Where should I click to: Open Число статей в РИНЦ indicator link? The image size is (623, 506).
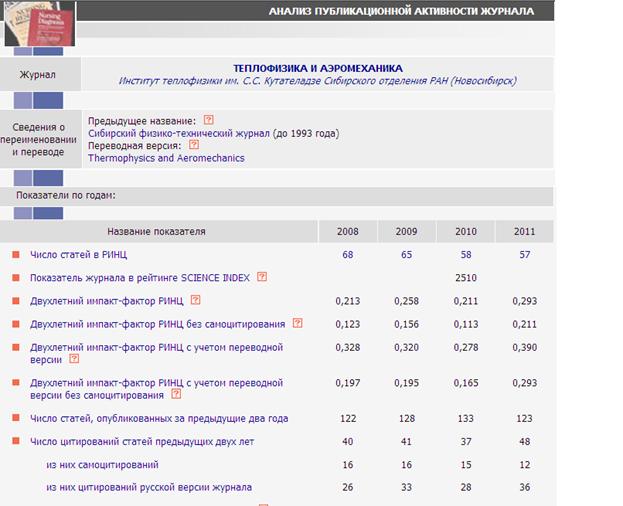[x=79, y=255]
